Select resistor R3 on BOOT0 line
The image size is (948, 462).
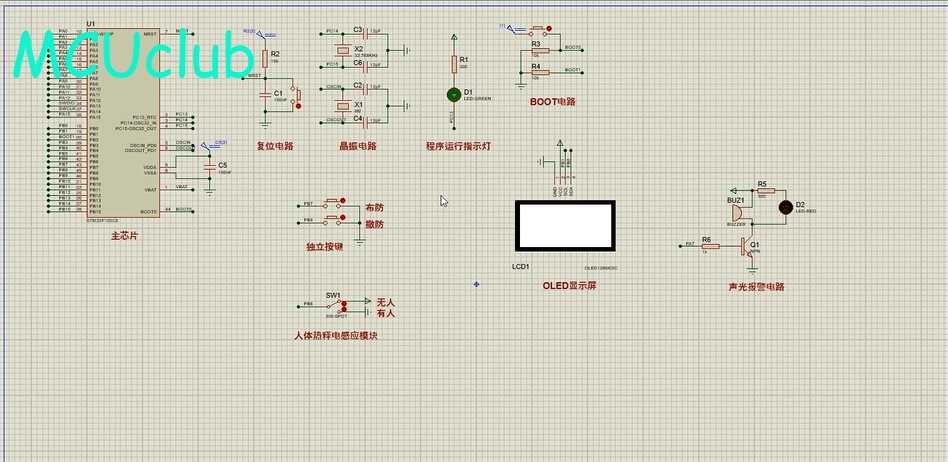(x=541, y=51)
